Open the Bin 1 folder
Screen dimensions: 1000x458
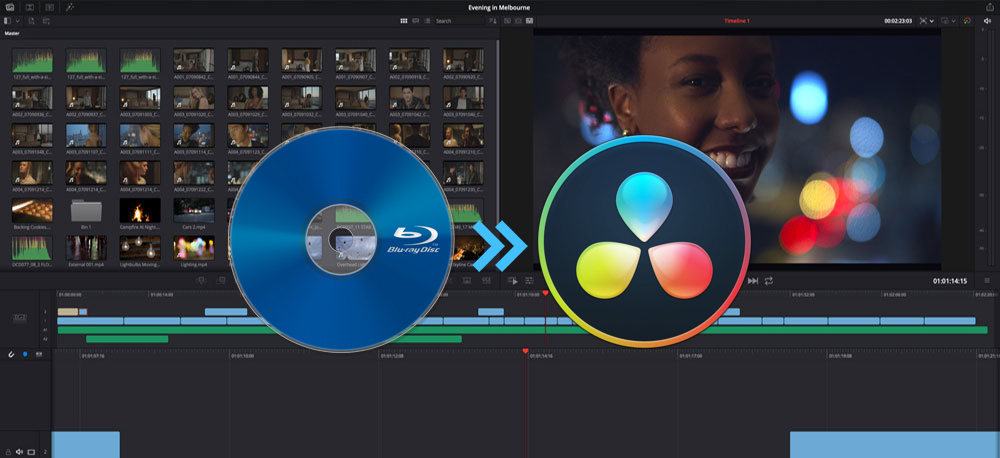pos(86,210)
